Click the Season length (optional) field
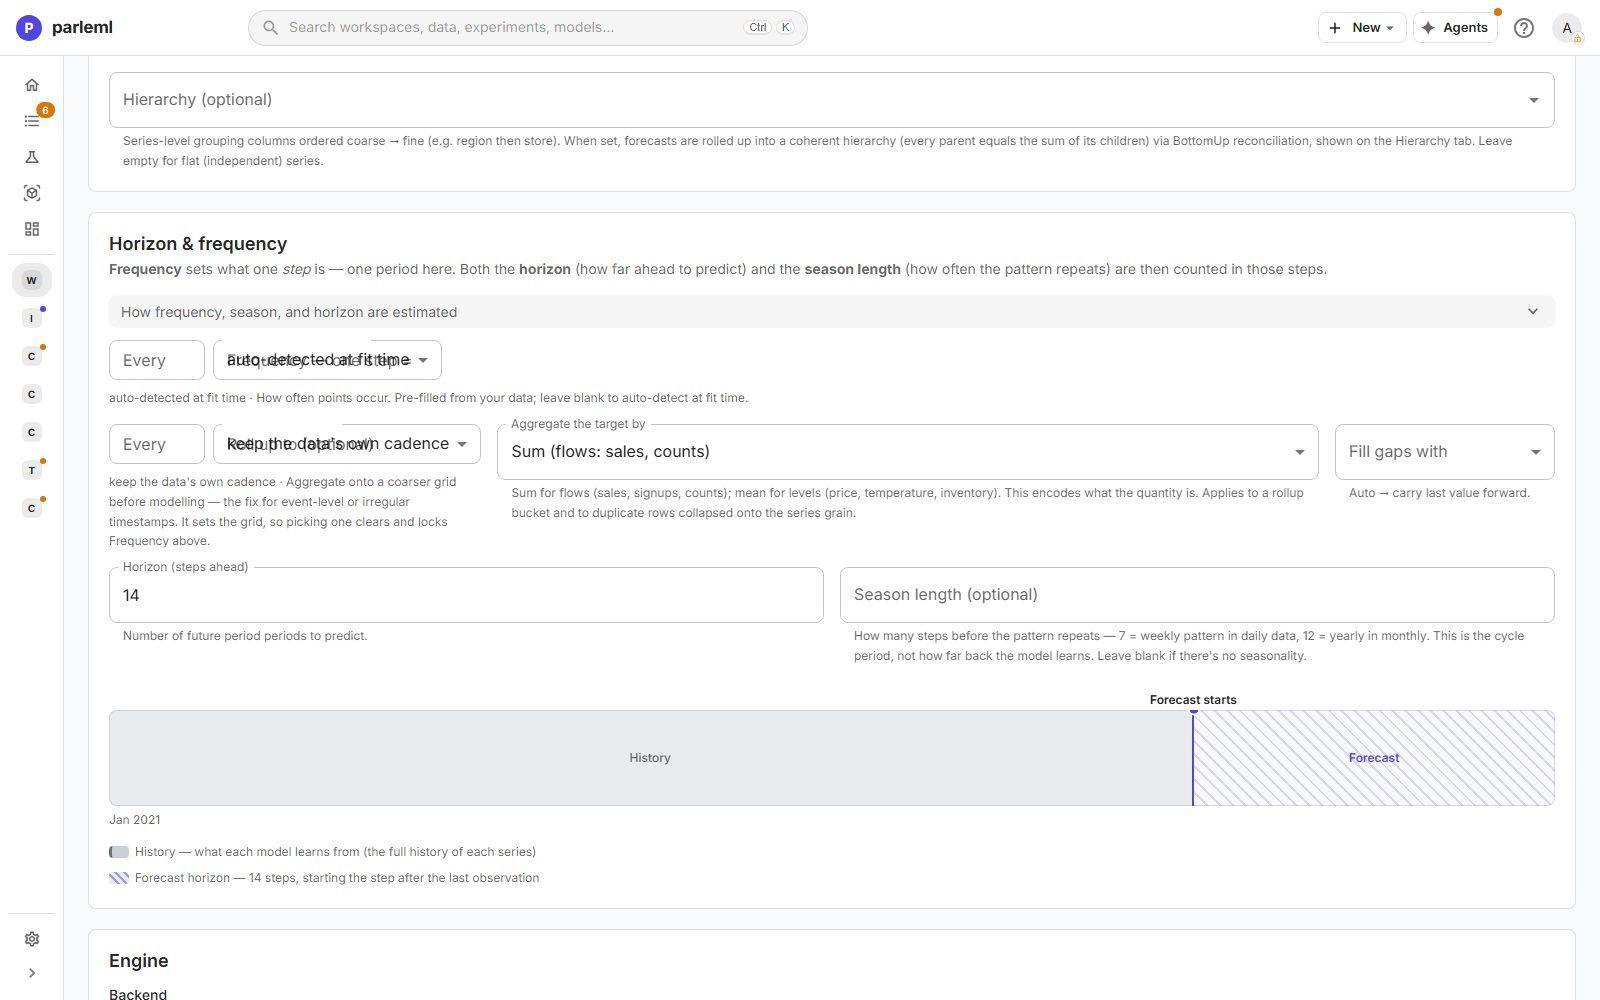This screenshot has height=1000, width=1600. click(1197, 595)
